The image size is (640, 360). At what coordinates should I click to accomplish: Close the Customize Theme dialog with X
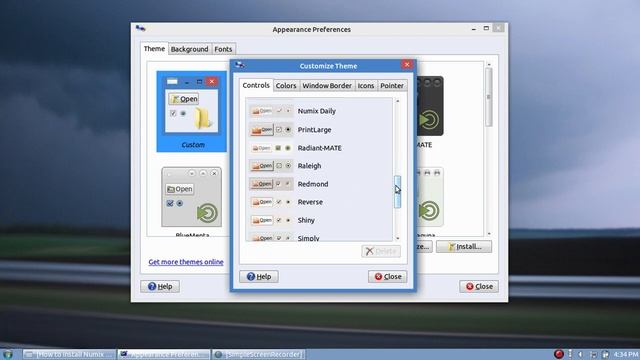(x=407, y=64)
